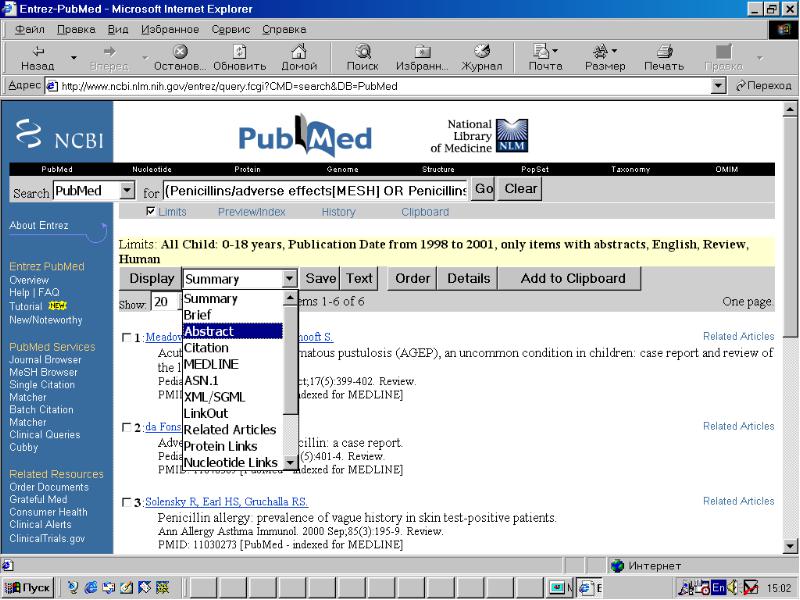Select MEDLINE in the display format list
800x600 pixels.
(x=233, y=364)
